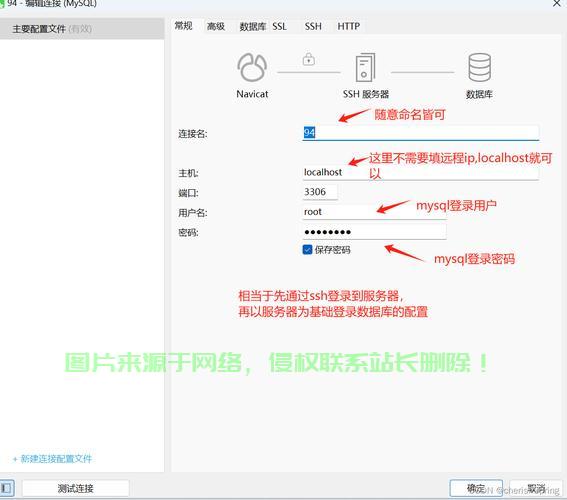The height and width of the screenshot is (500, 567).
Task: Open the 数据库 tab
Action: 252,26
